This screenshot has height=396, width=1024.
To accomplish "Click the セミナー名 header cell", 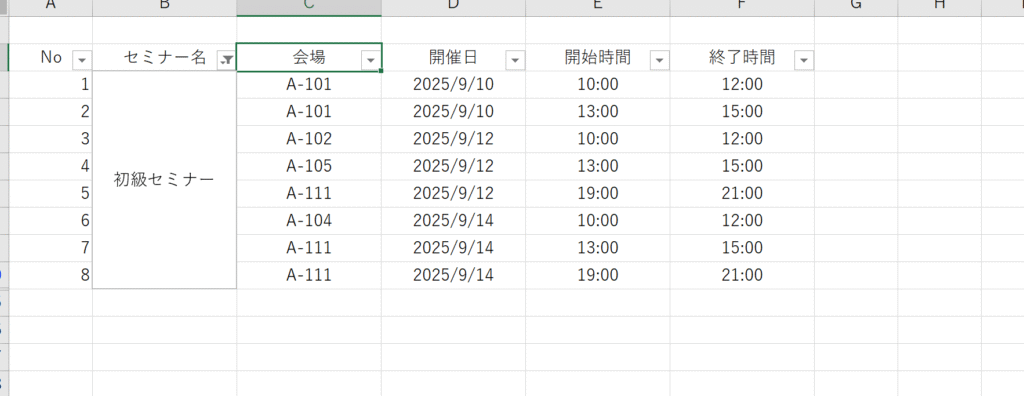I will pos(165,58).
